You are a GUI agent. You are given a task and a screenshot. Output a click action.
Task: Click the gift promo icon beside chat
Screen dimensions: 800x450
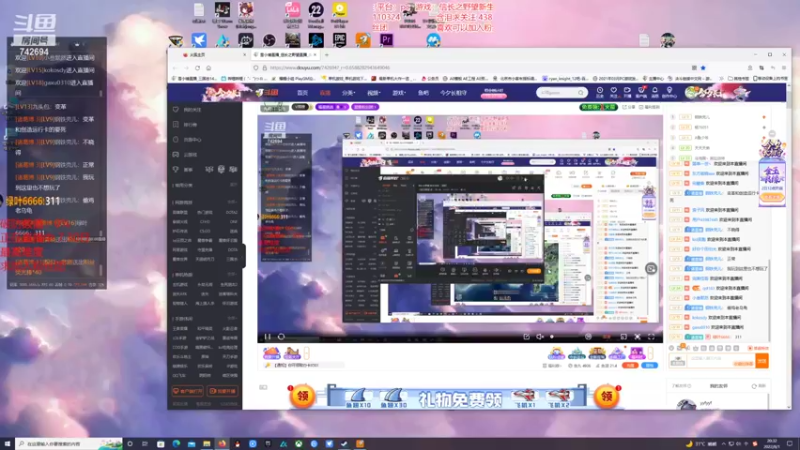(x=772, y=176)
